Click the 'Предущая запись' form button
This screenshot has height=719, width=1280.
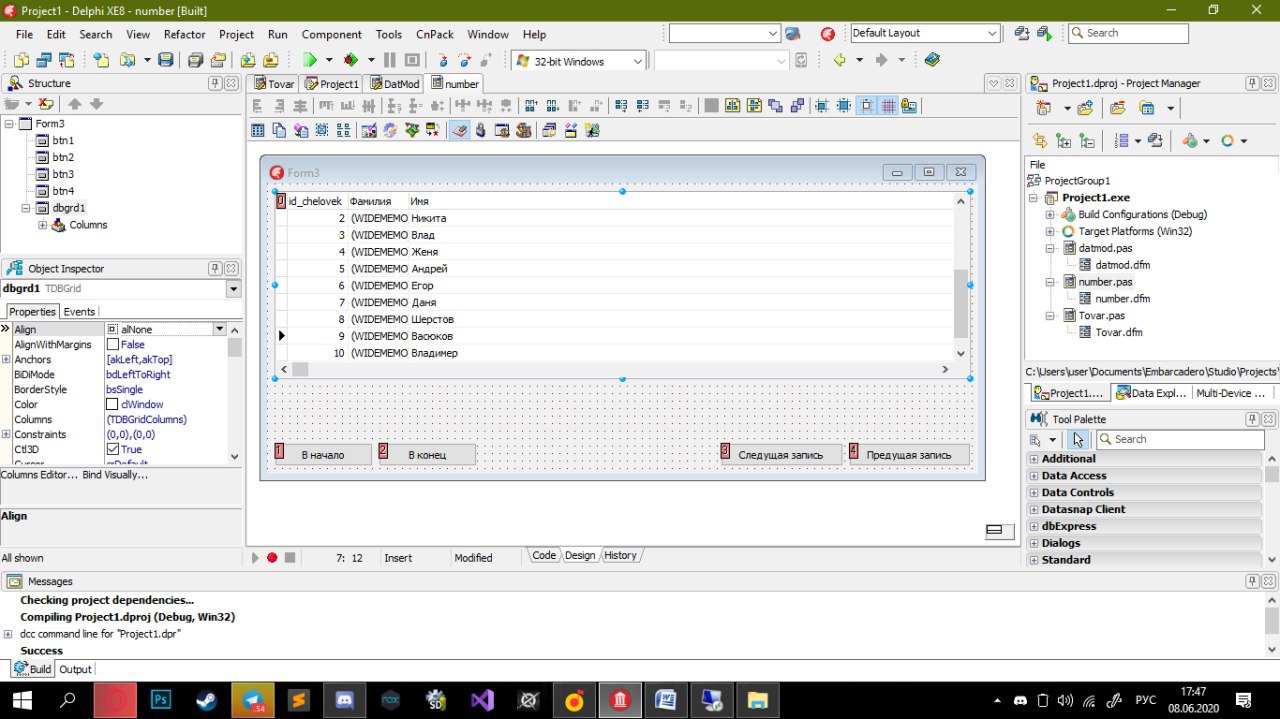(909, 455)
